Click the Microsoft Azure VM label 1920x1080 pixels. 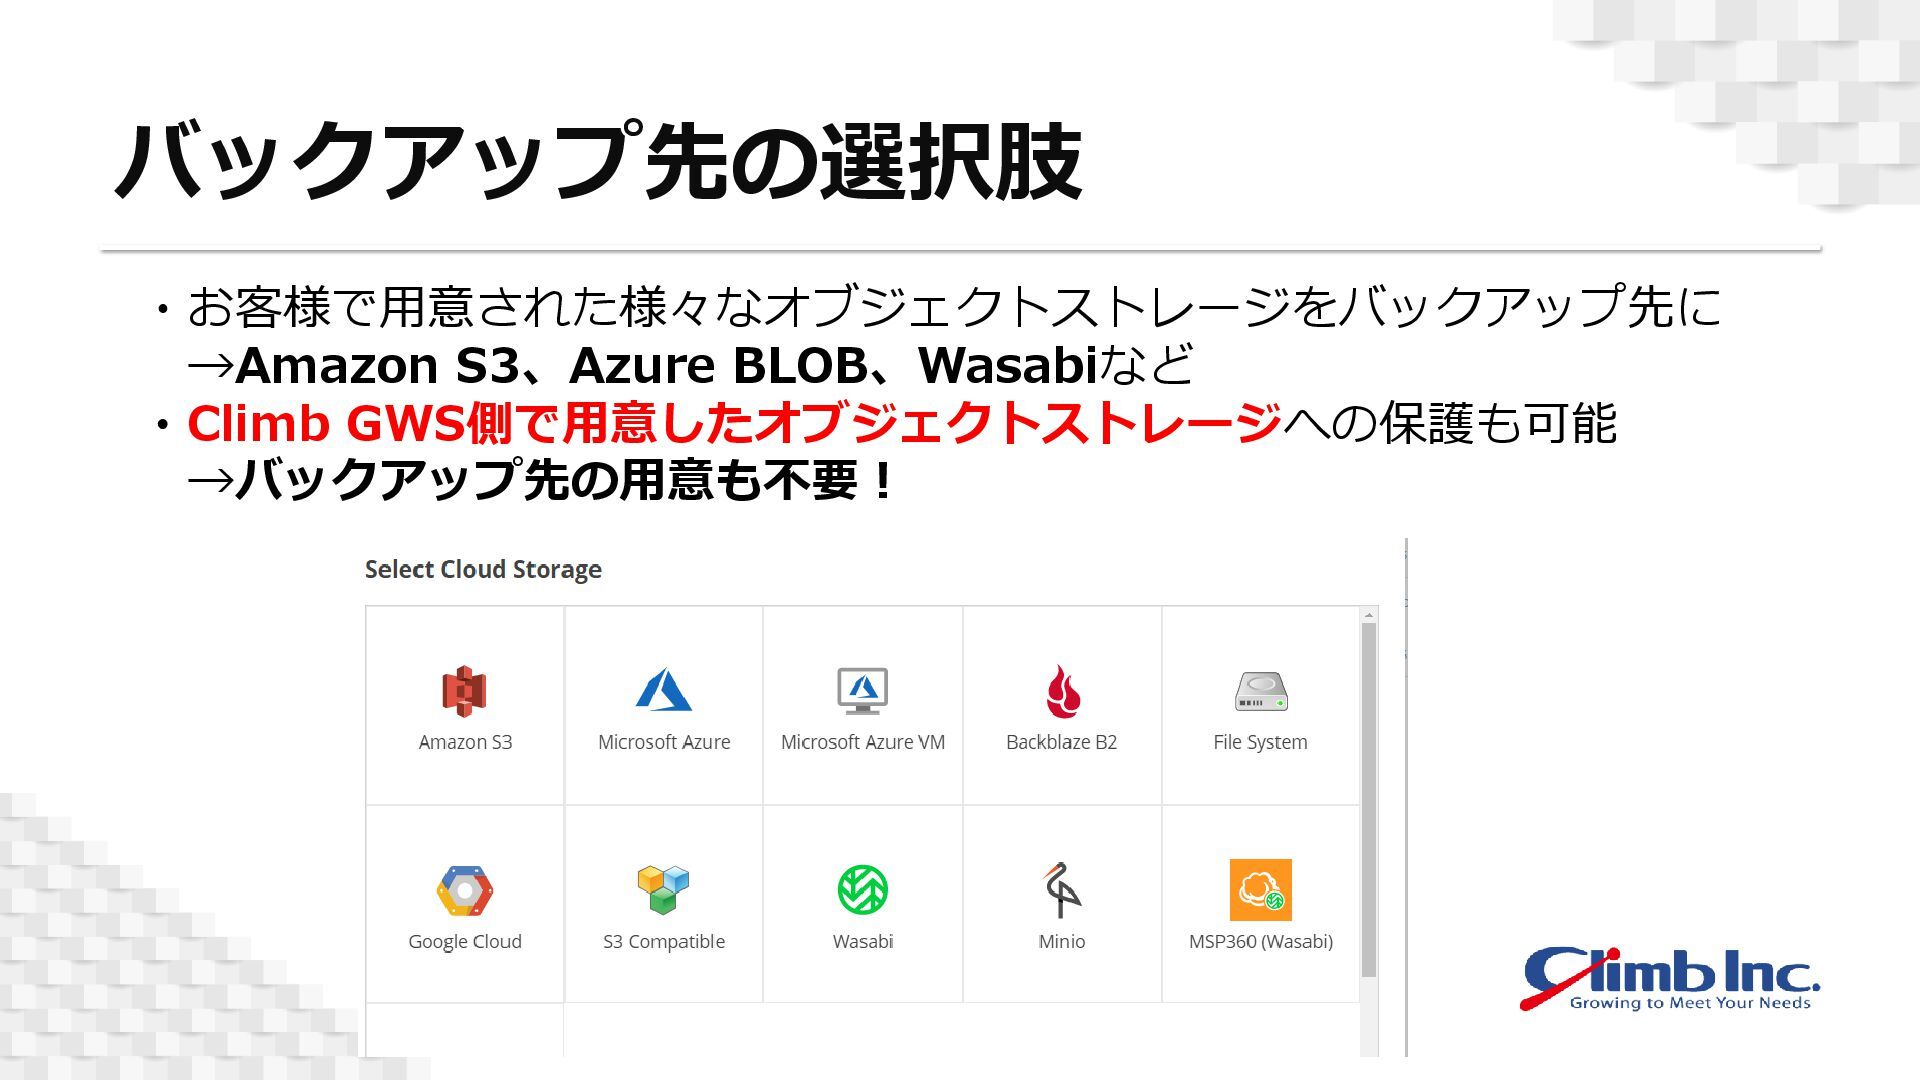pyautogui.click(x=863, y=742)
